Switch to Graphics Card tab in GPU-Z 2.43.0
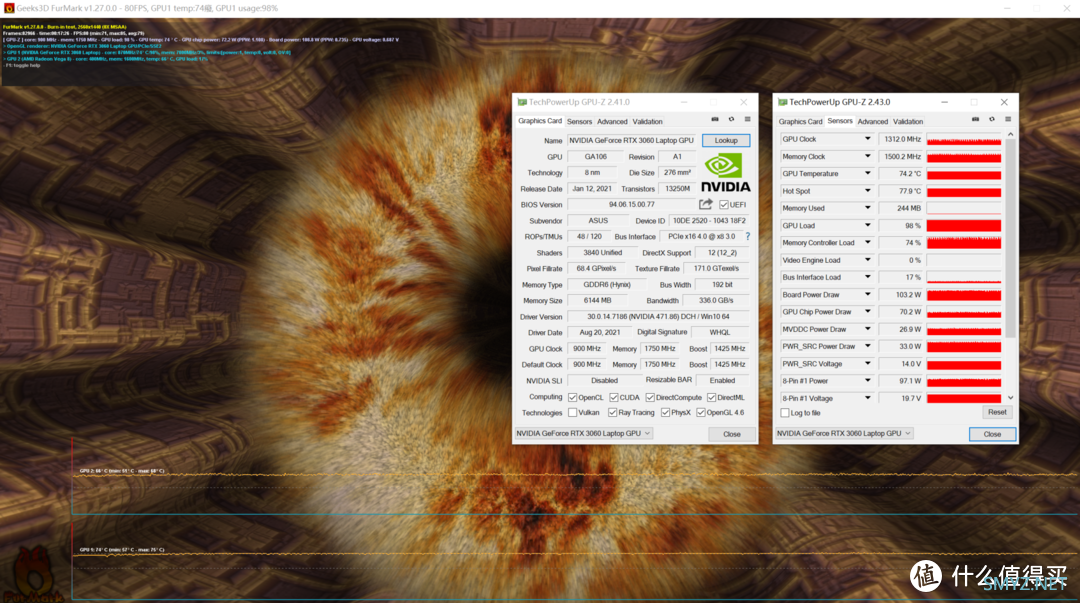Image resolution: width=1080 pixels, height=603 pixels. [800, 121]
